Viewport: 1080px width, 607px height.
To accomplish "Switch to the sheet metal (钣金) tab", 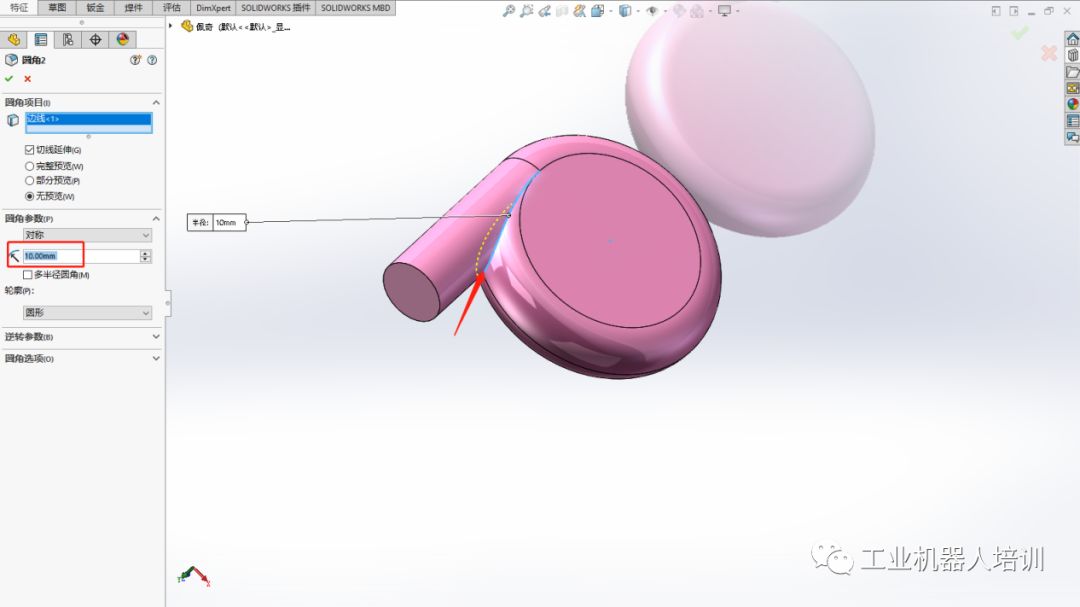I will coord(95,8).
